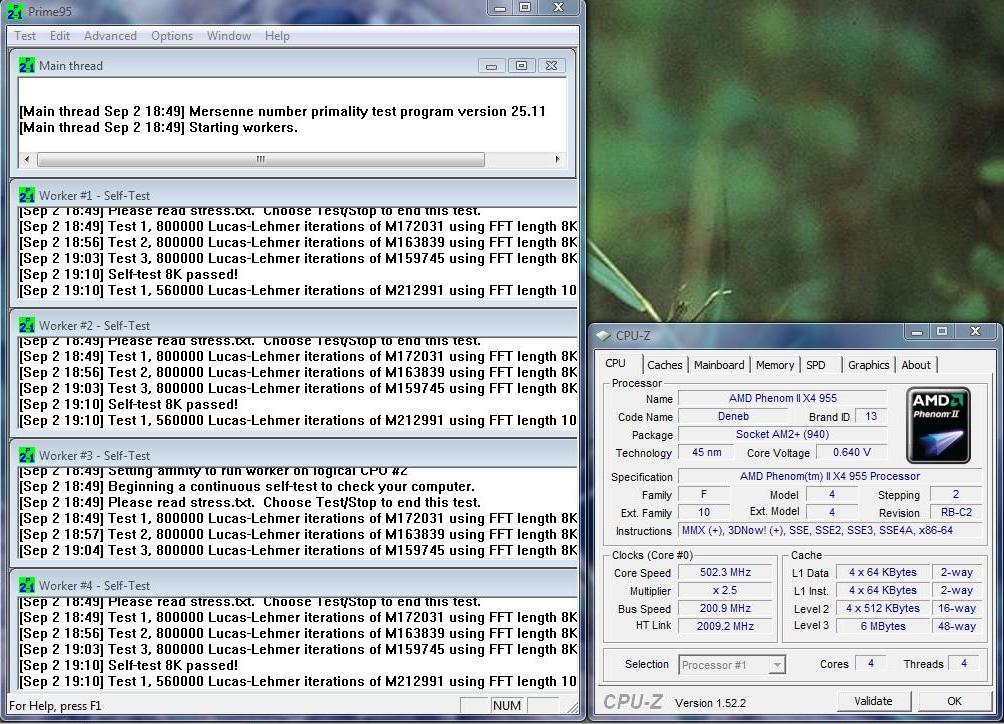Maximize the Main thread child window
The image size is (1004, 724).
(521, 66)
